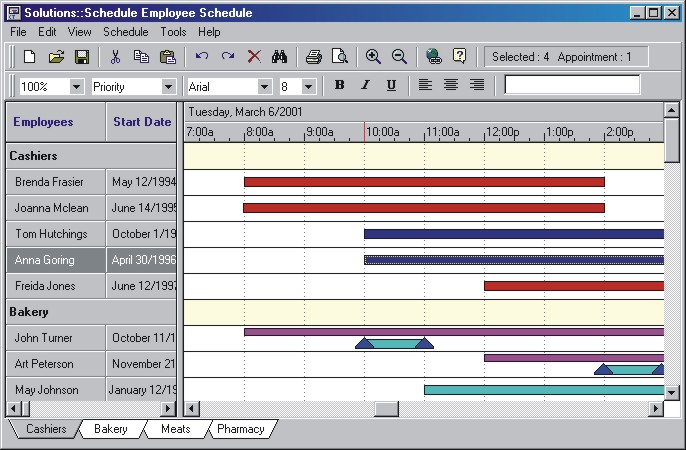The width and height of the screenshot is (686, 450).
Task: Save the schedule with the floppy icon
Action: (82, 57)
